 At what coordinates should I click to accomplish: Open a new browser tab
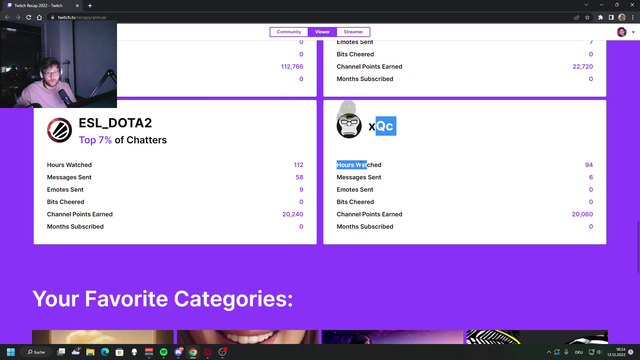pyautogui.click(x=90, y=6)
